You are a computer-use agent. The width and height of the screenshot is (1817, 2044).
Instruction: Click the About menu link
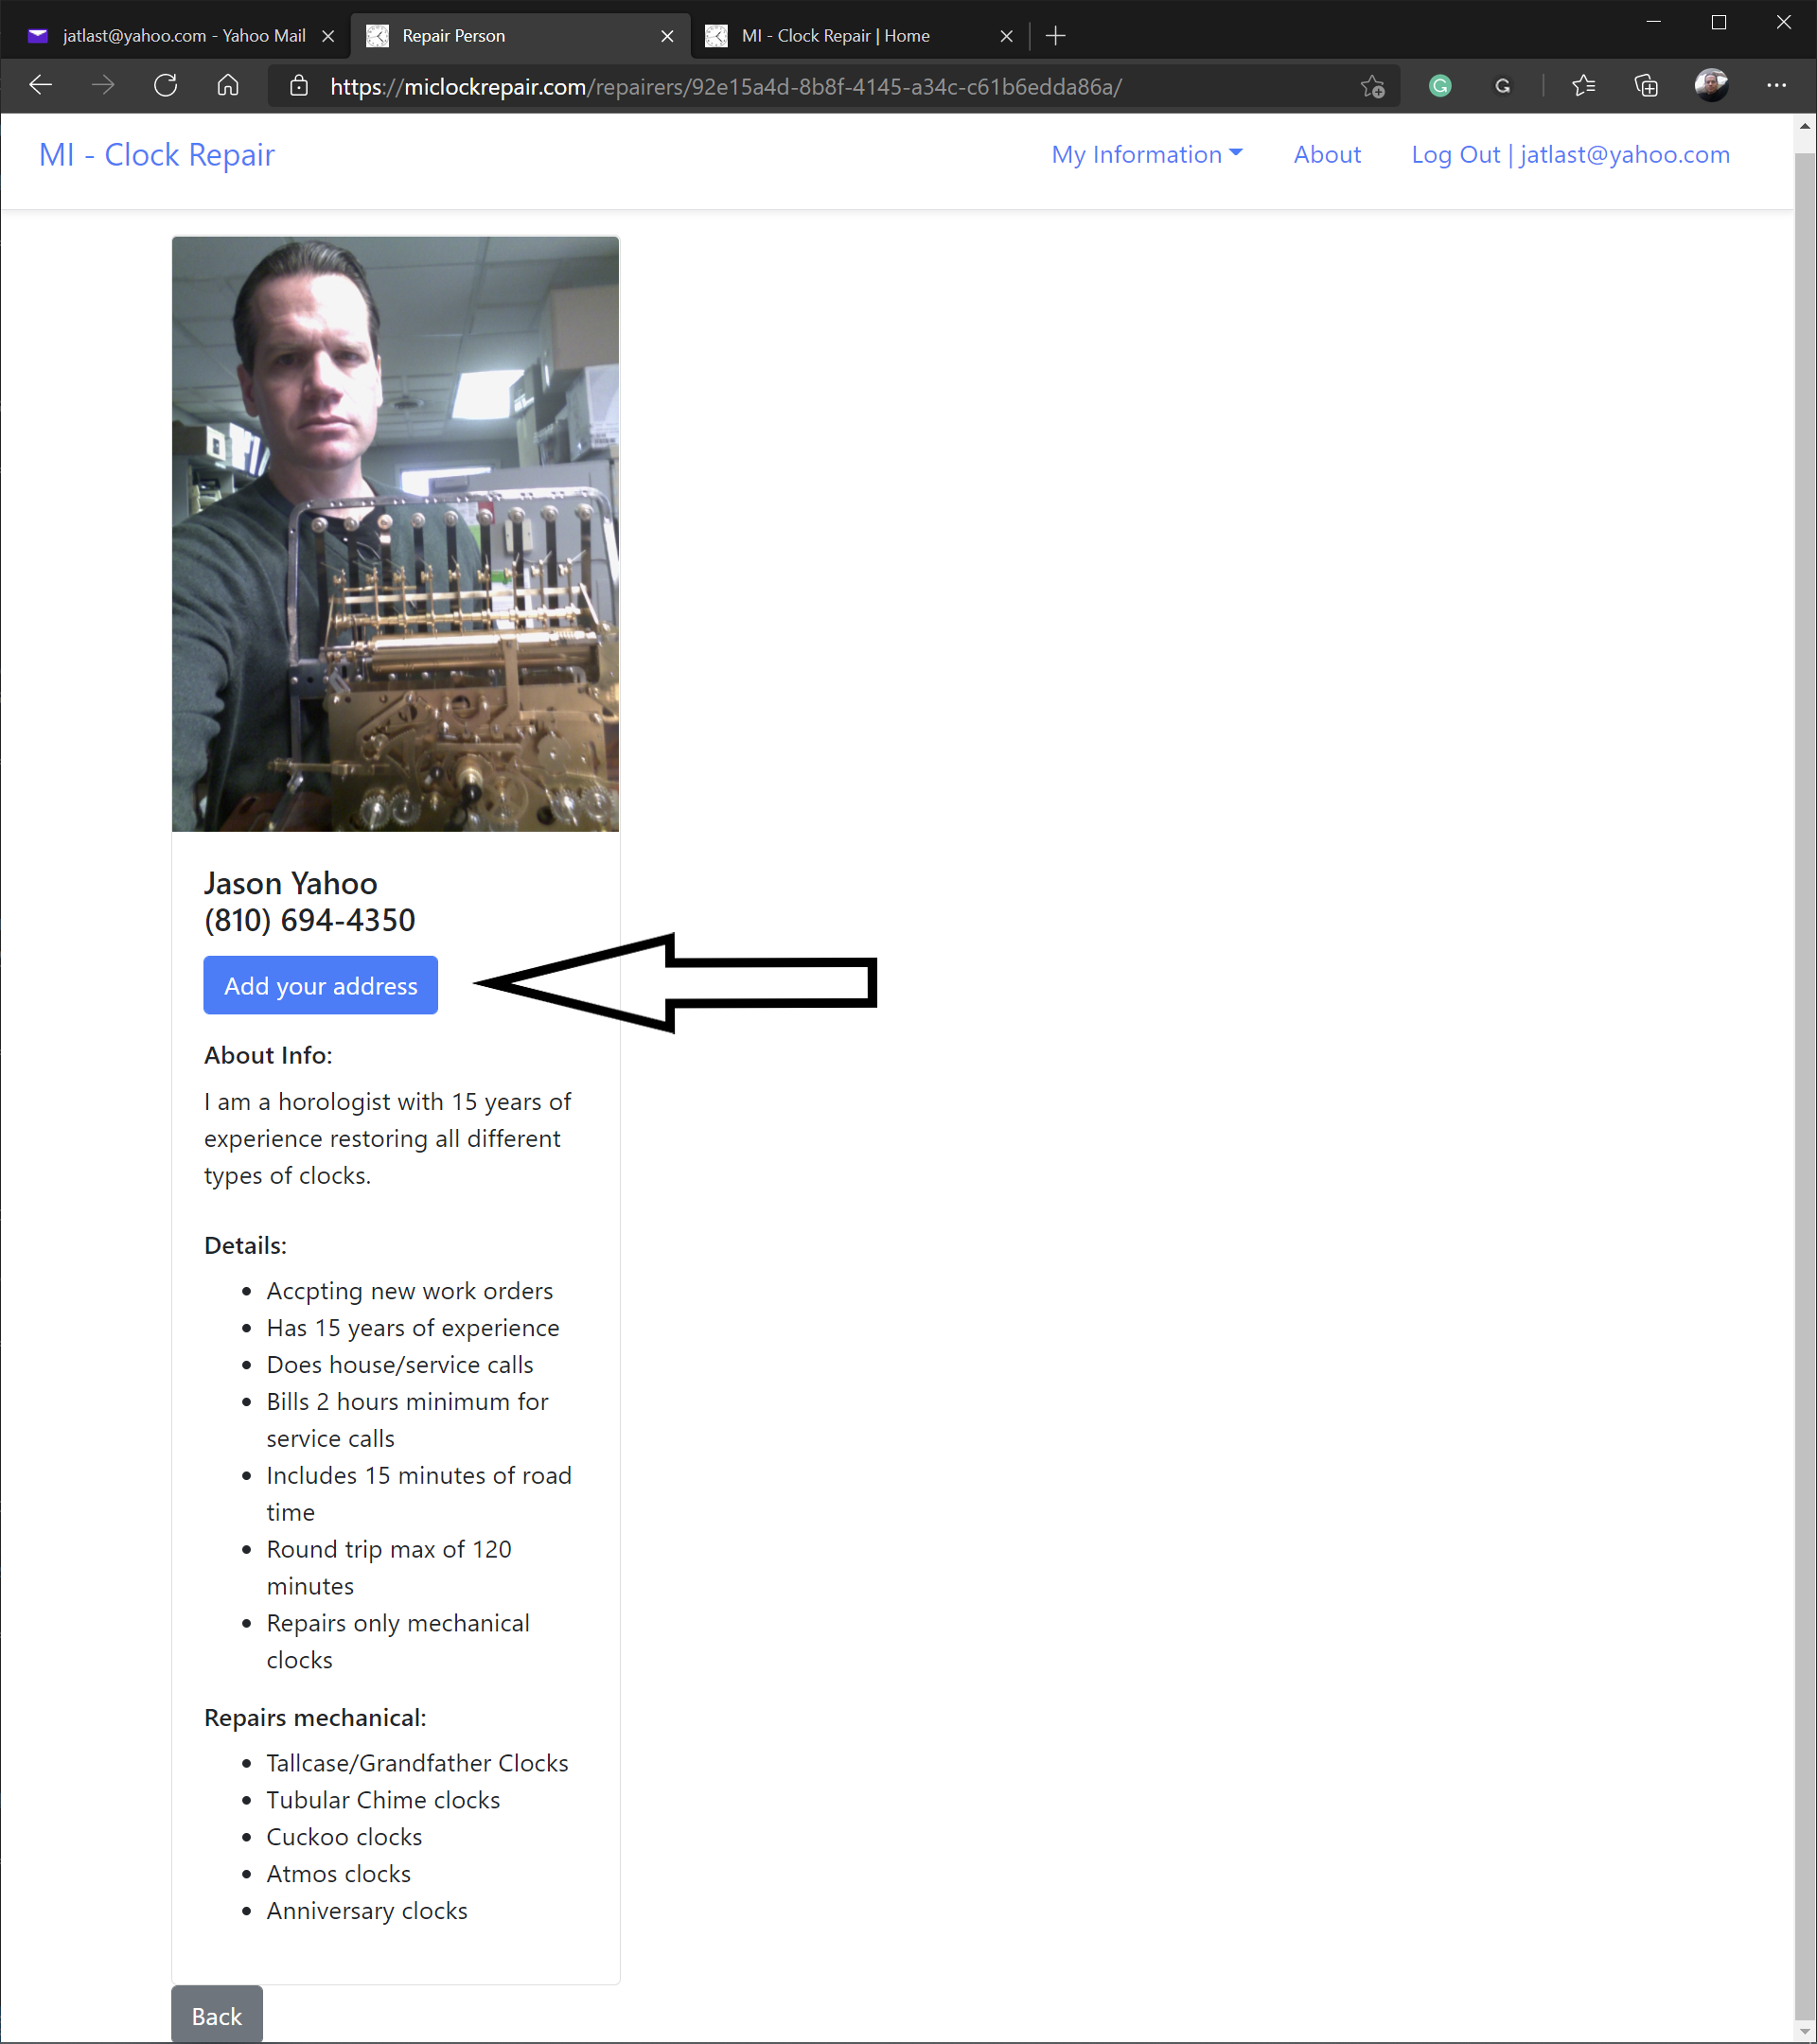(x=1326, y=152)
